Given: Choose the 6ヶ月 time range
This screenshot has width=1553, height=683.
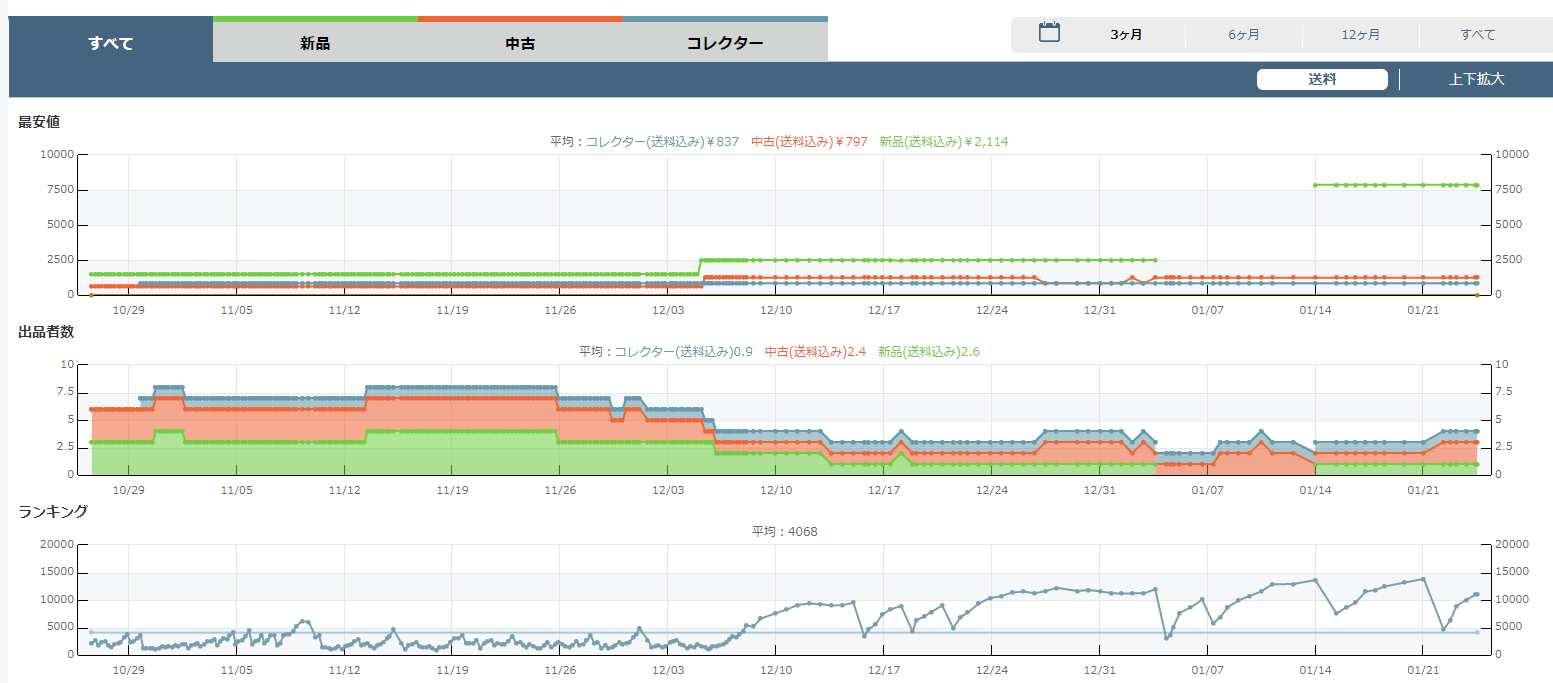Looking at the screenshot, I should pyautogui.click(x=1244, y=35).
